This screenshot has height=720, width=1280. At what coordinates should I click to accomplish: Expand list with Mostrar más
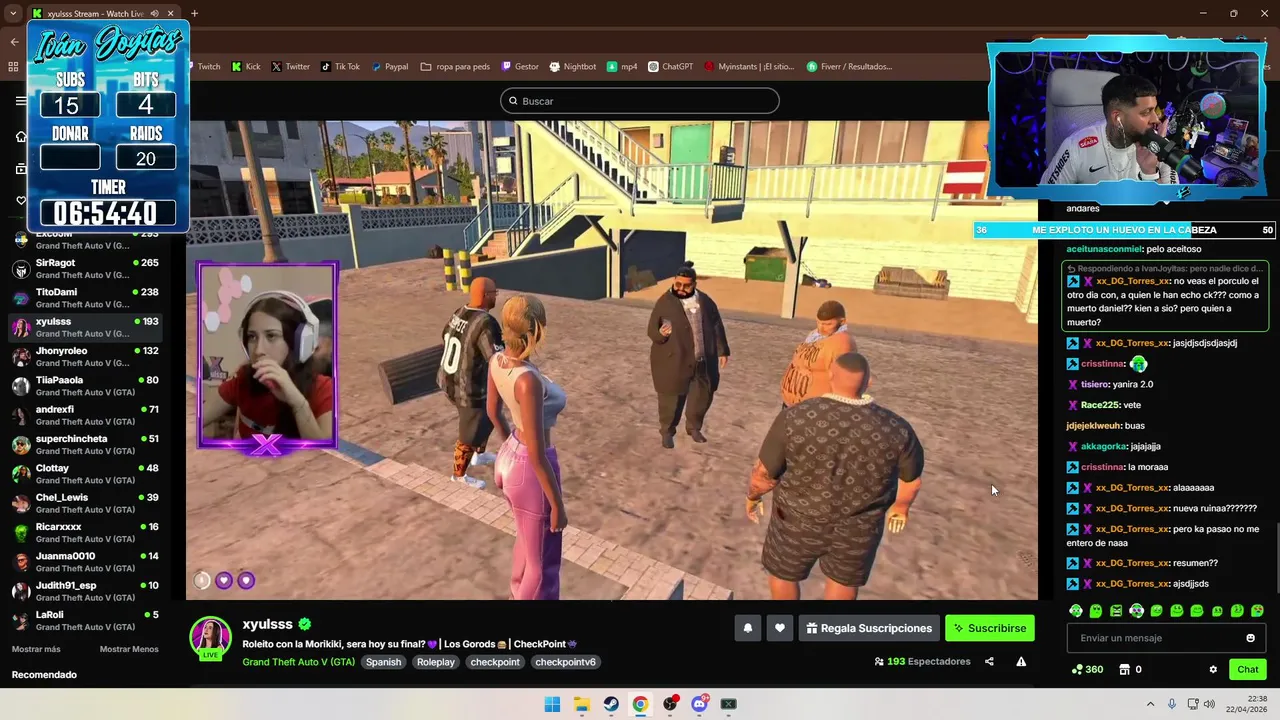coord(36,649)
